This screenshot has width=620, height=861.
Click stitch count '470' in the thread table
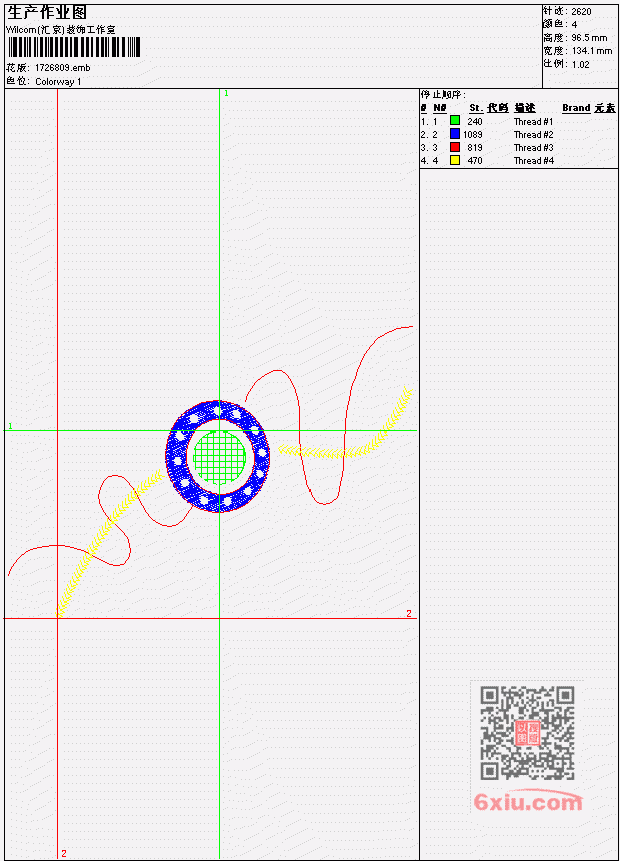tap(475, 161)
